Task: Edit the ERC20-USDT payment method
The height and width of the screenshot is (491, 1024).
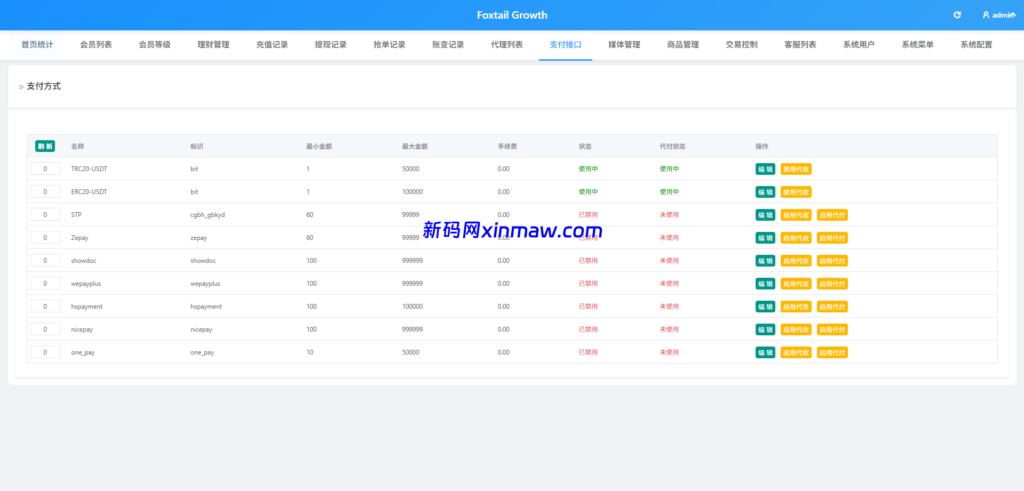Action: [765, 192]
